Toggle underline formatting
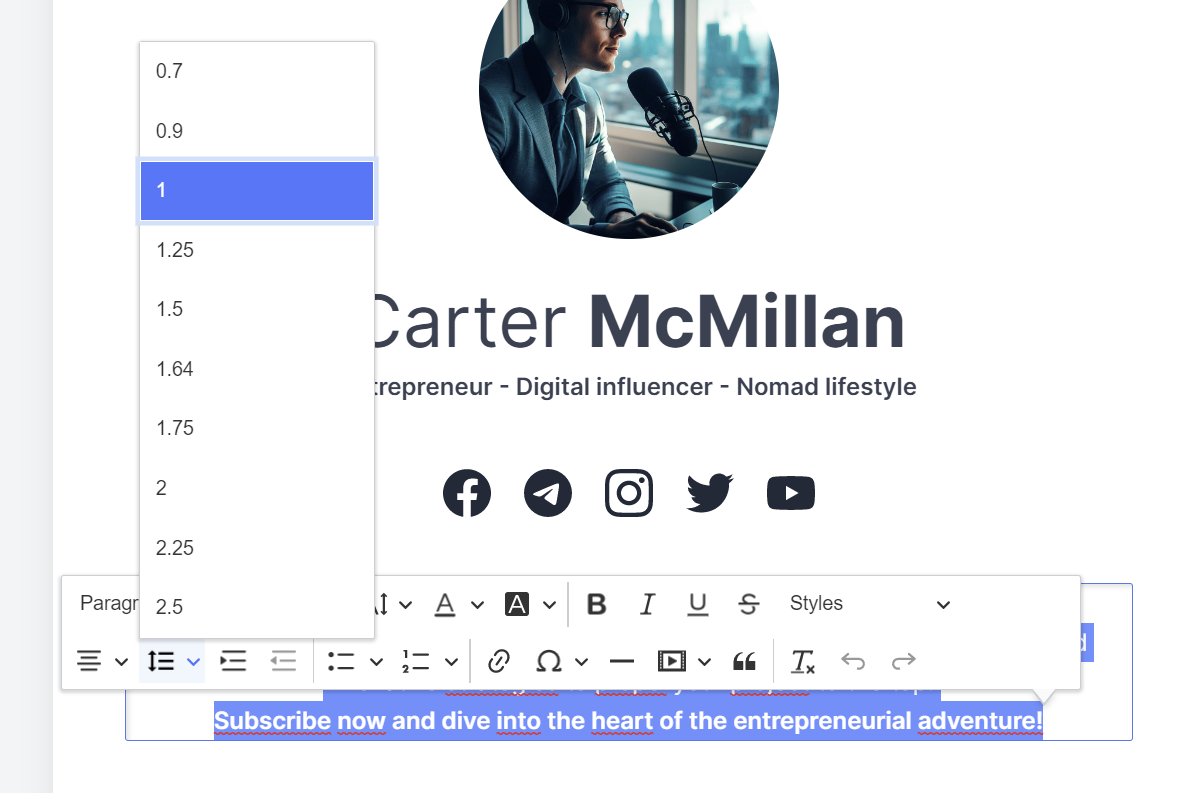This screenshot has width=1198, height=793. [697, 604]
